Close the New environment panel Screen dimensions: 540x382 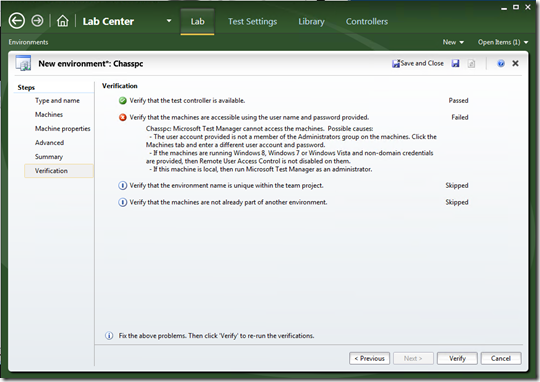click(x=515, y=63)
